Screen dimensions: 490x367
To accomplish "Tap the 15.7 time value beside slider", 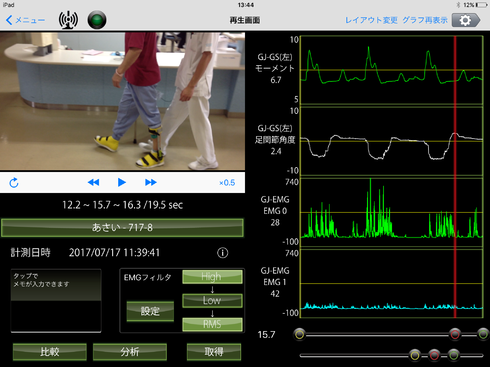I will tap(266, 334).
